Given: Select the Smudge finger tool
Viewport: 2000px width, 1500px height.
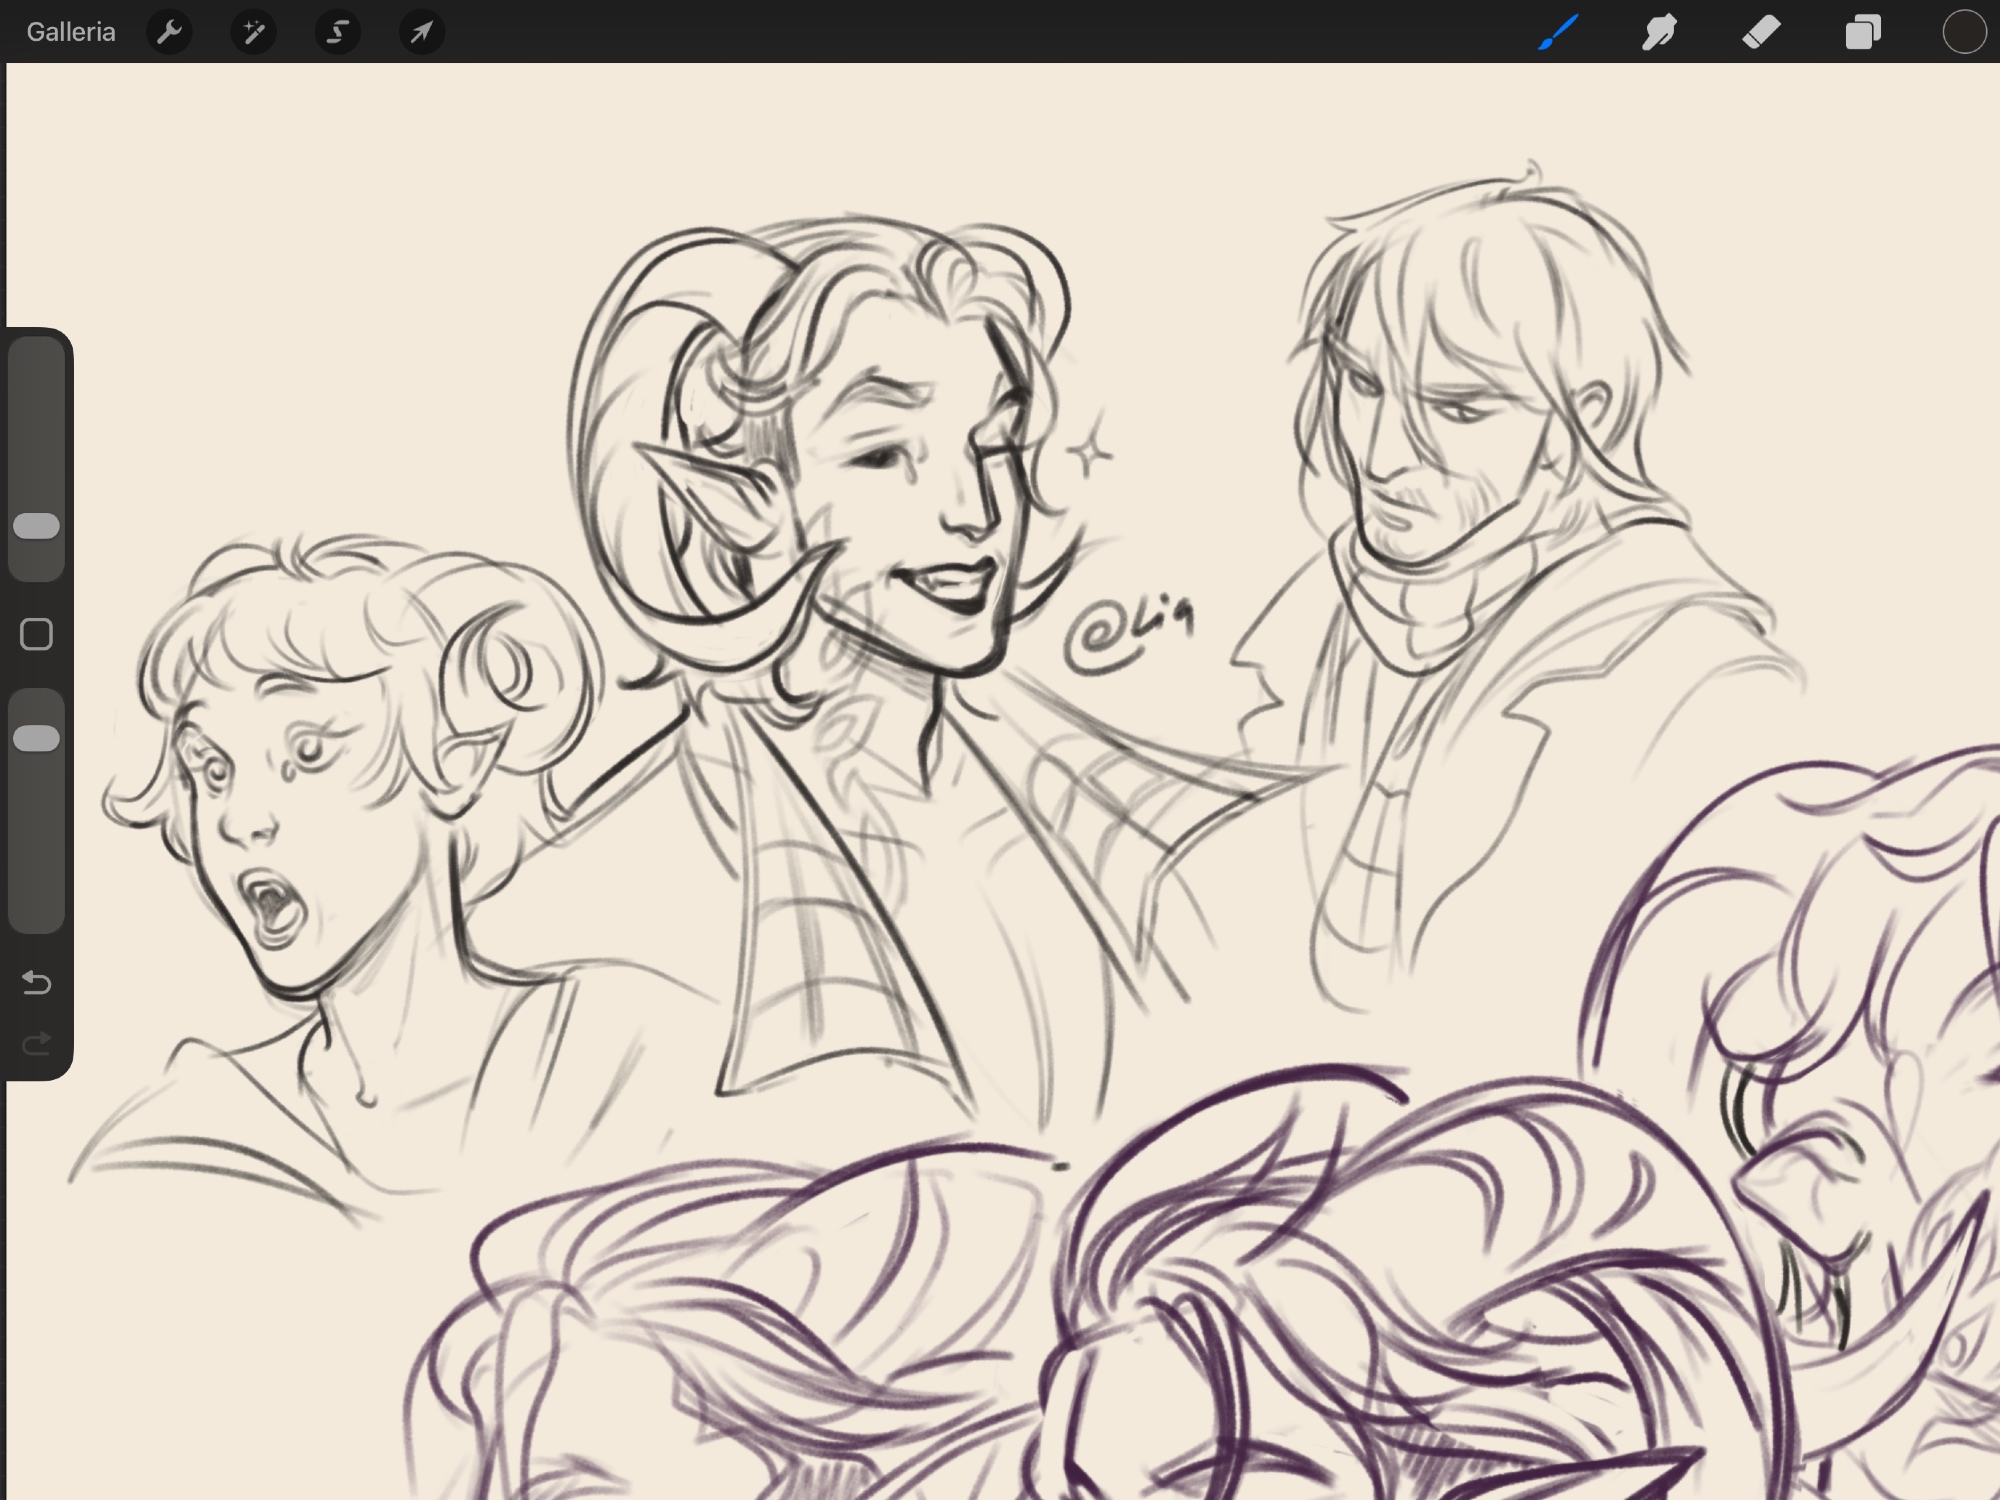Looking at the screenshot, I should click(1659, 32).
